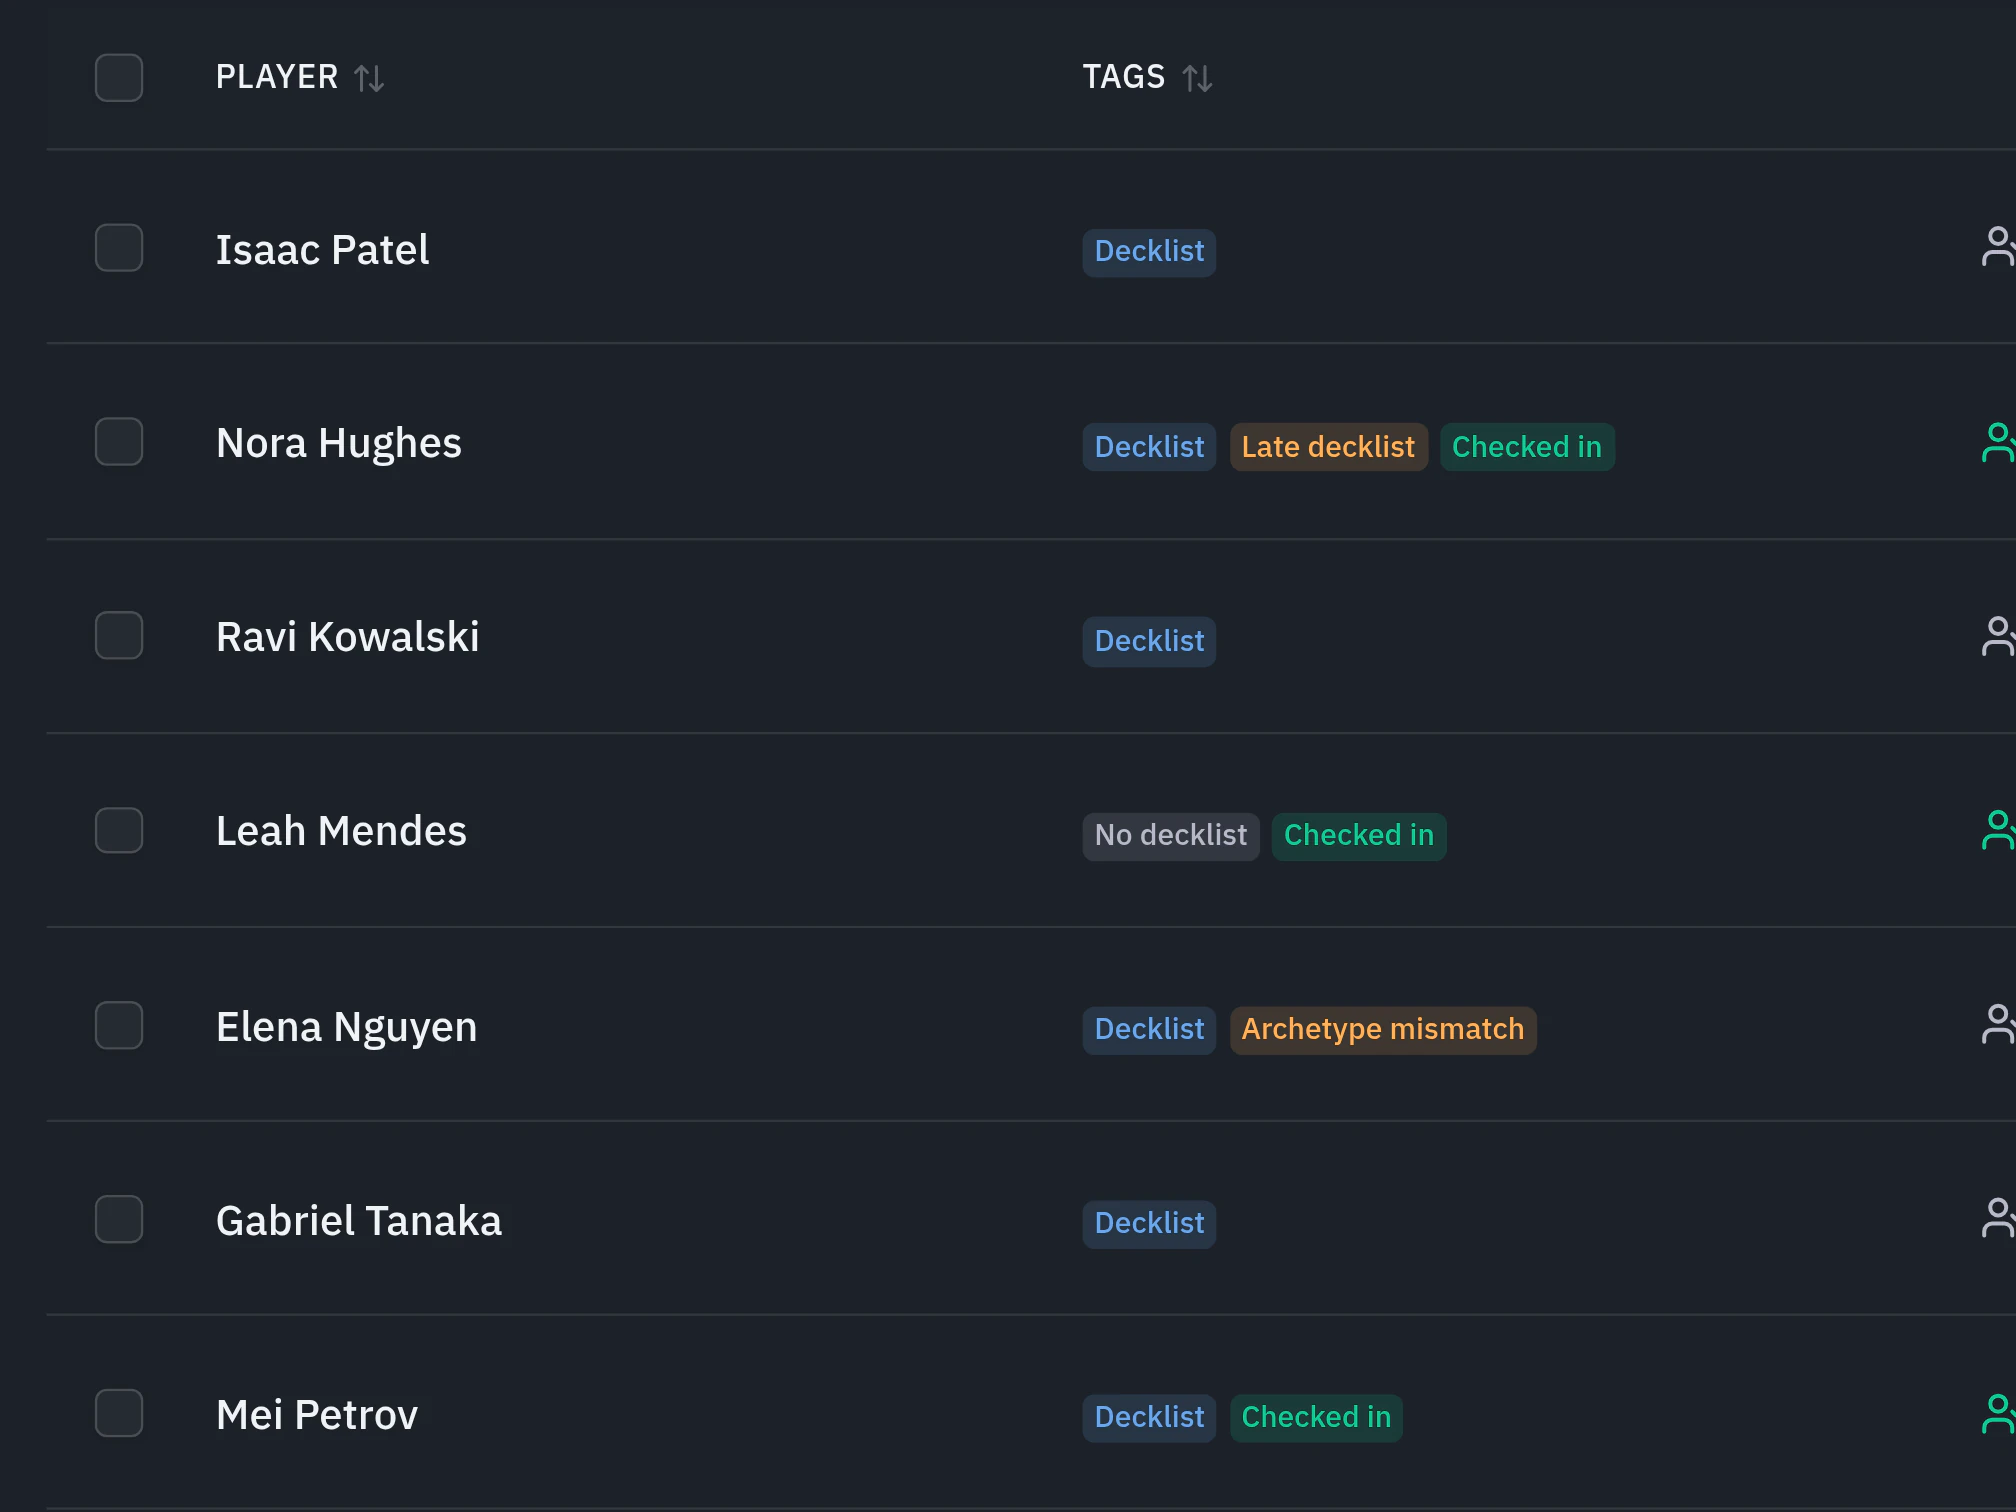Sort by the PLAYER column arrows

click(x=369, y=78)
